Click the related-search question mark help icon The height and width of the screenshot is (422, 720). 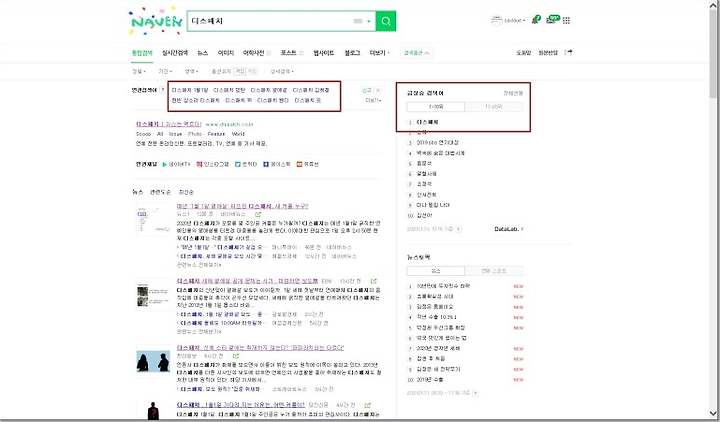coord(163,90)
